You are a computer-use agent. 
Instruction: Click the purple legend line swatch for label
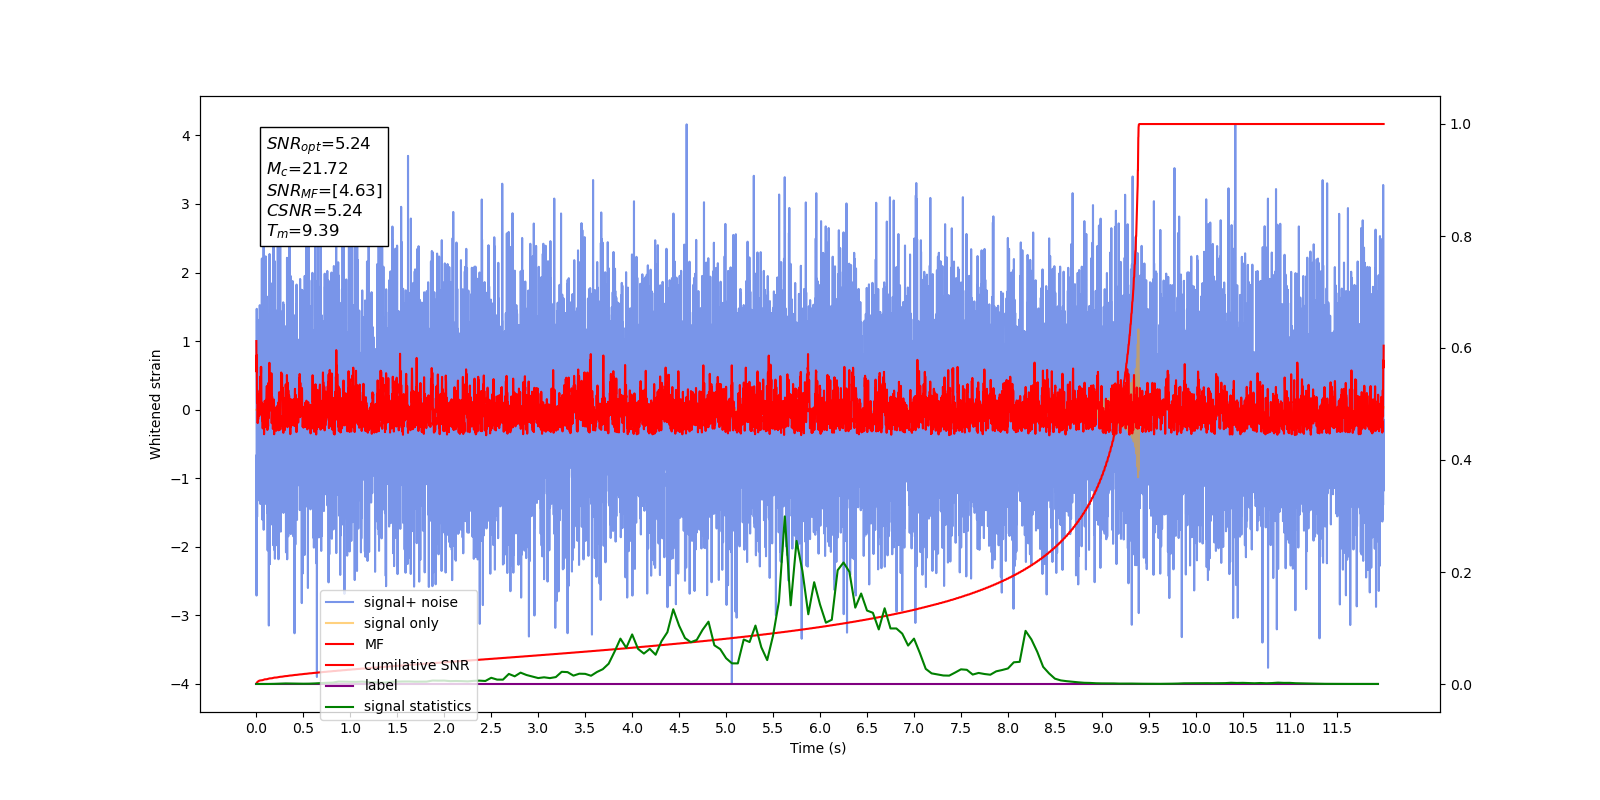pyautogui.click(x=340, y=685)
